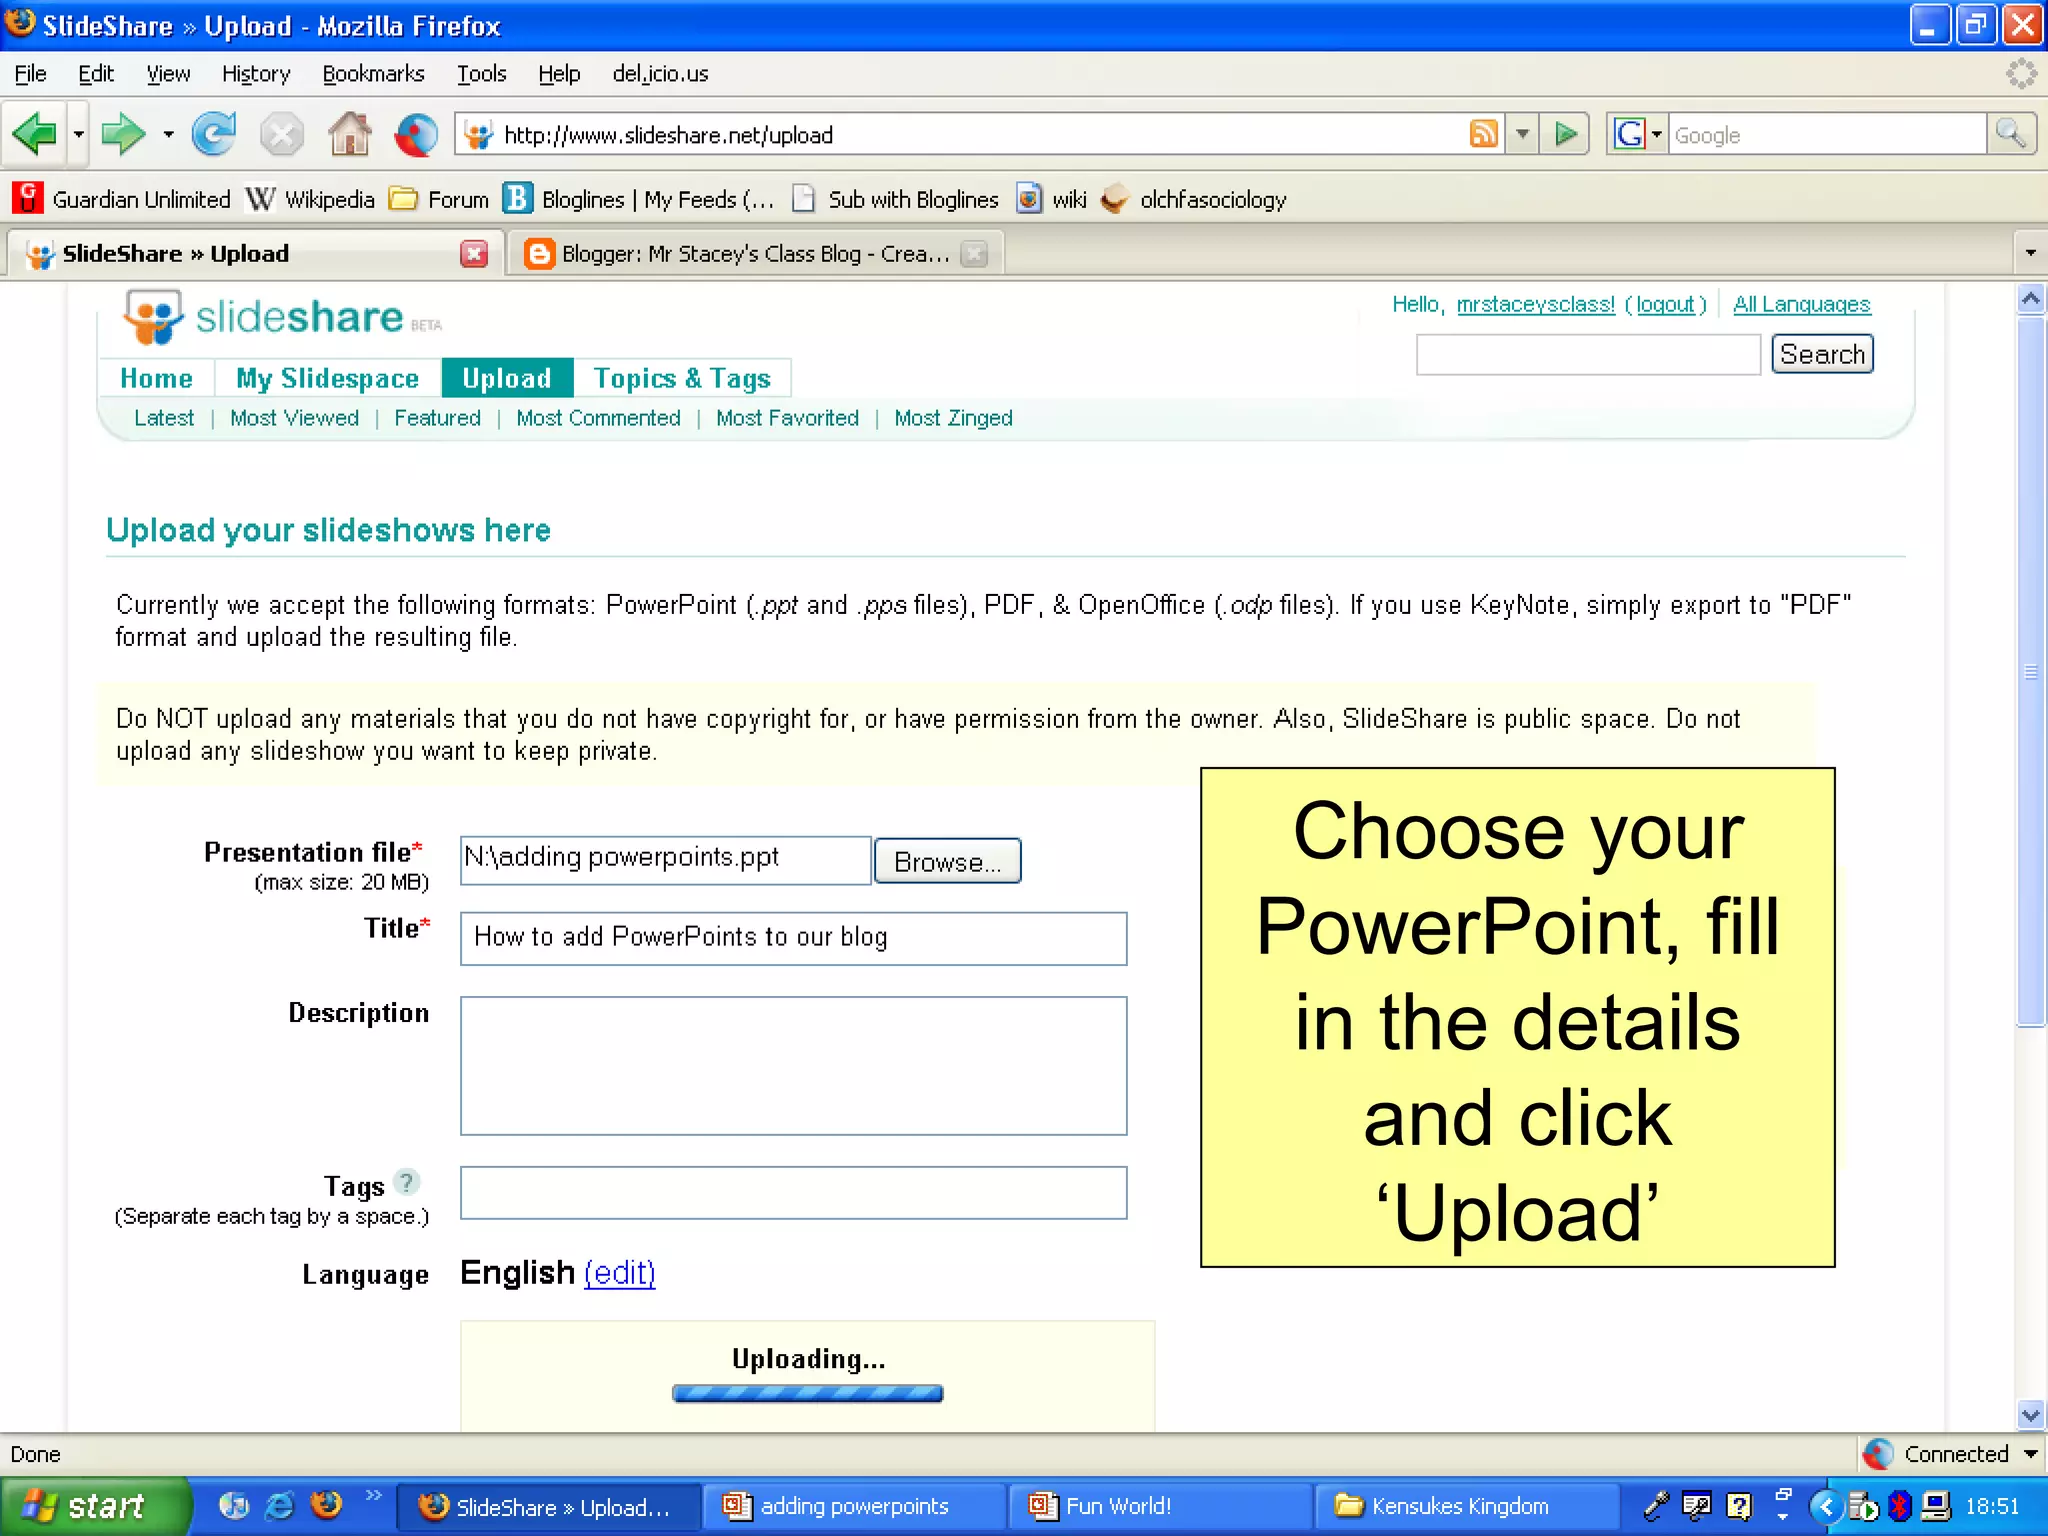Open adding powerpoints taskbar item
This screenshot has width=2048, height=1536.
[x=854, y=1506]
